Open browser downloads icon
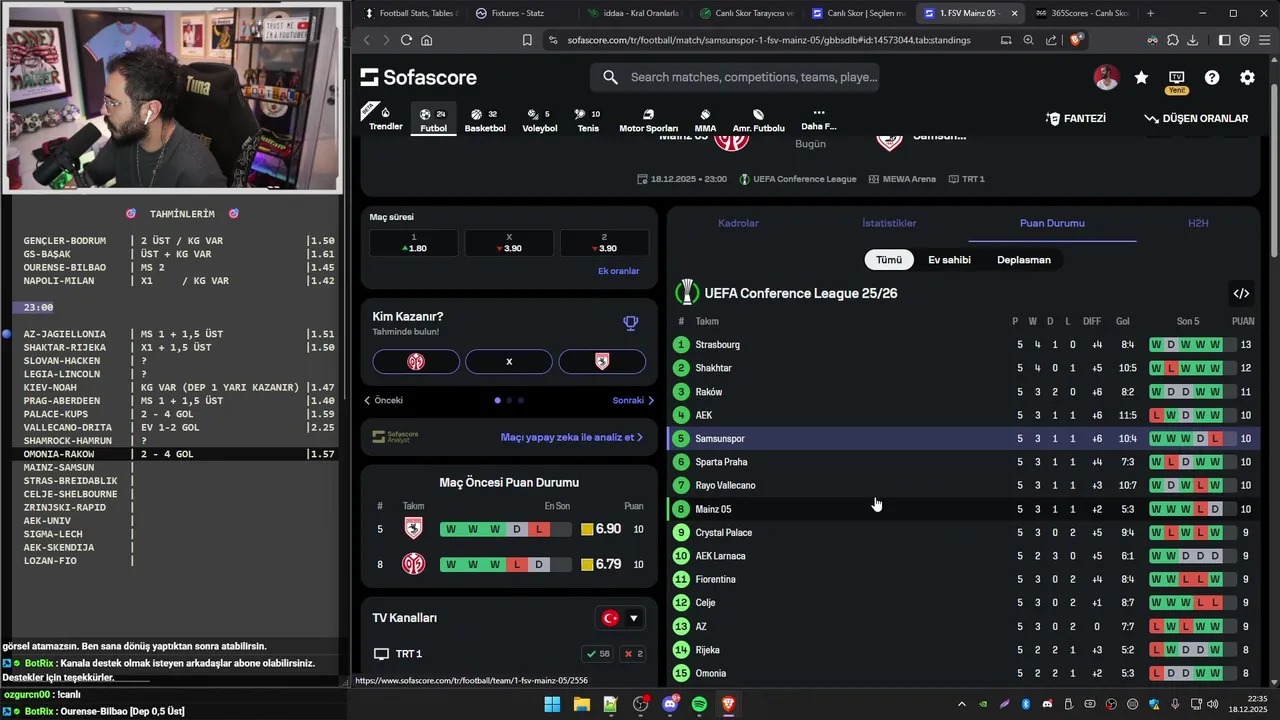Image resolution: width=1280 pixels, height=720 pixels. click(x=1193, y=40)
